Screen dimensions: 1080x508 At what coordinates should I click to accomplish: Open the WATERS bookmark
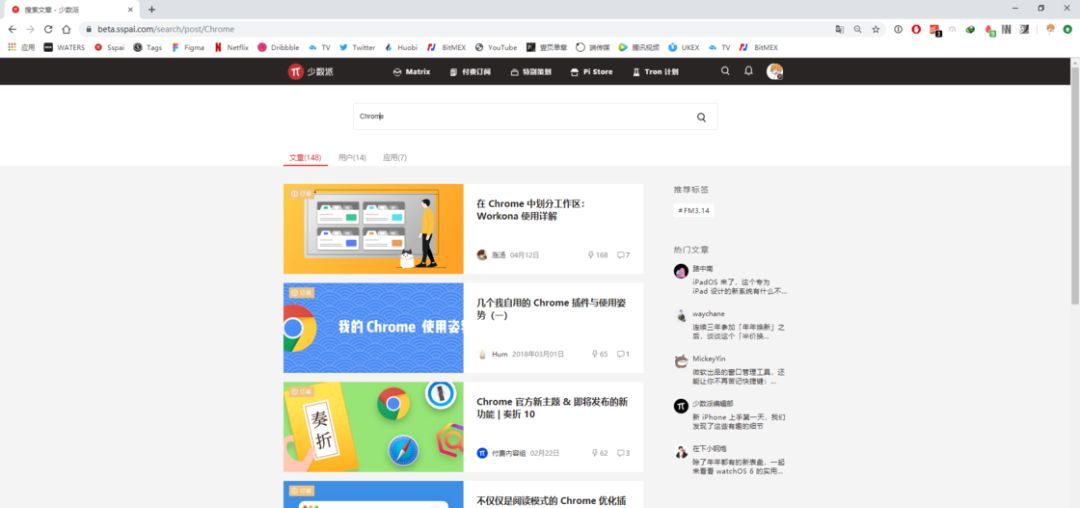(x=64, y=47)
